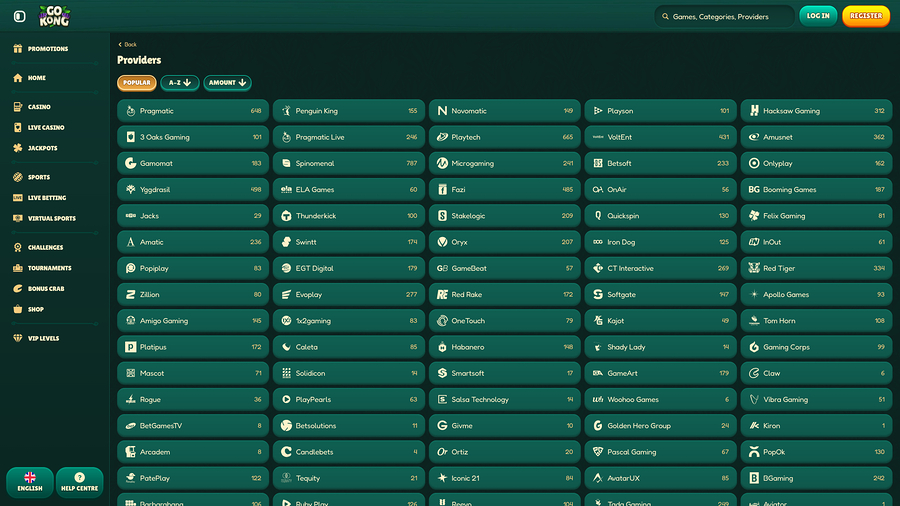Sort providers by Amount
Screen dimensions: 900x506
coord(227,83)
